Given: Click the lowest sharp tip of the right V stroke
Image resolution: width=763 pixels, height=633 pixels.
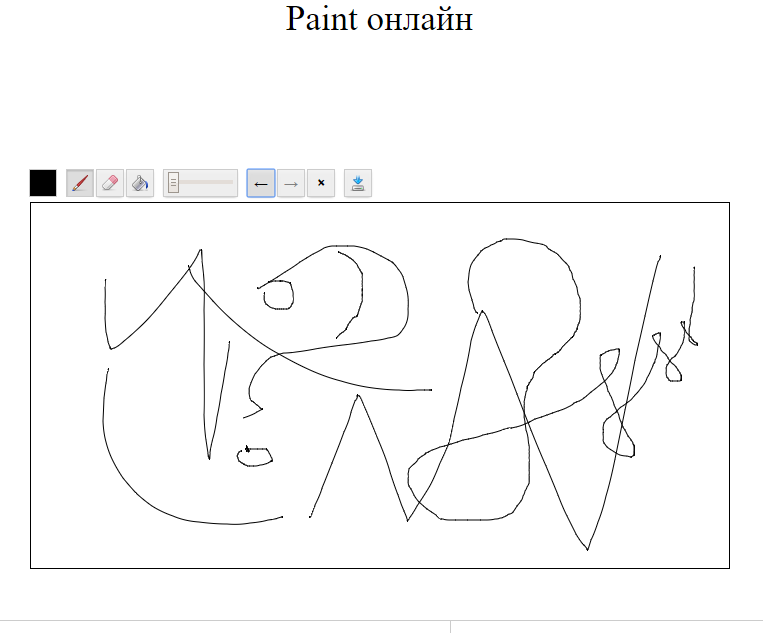Looking at the screenshot, I should pos(587,549).
